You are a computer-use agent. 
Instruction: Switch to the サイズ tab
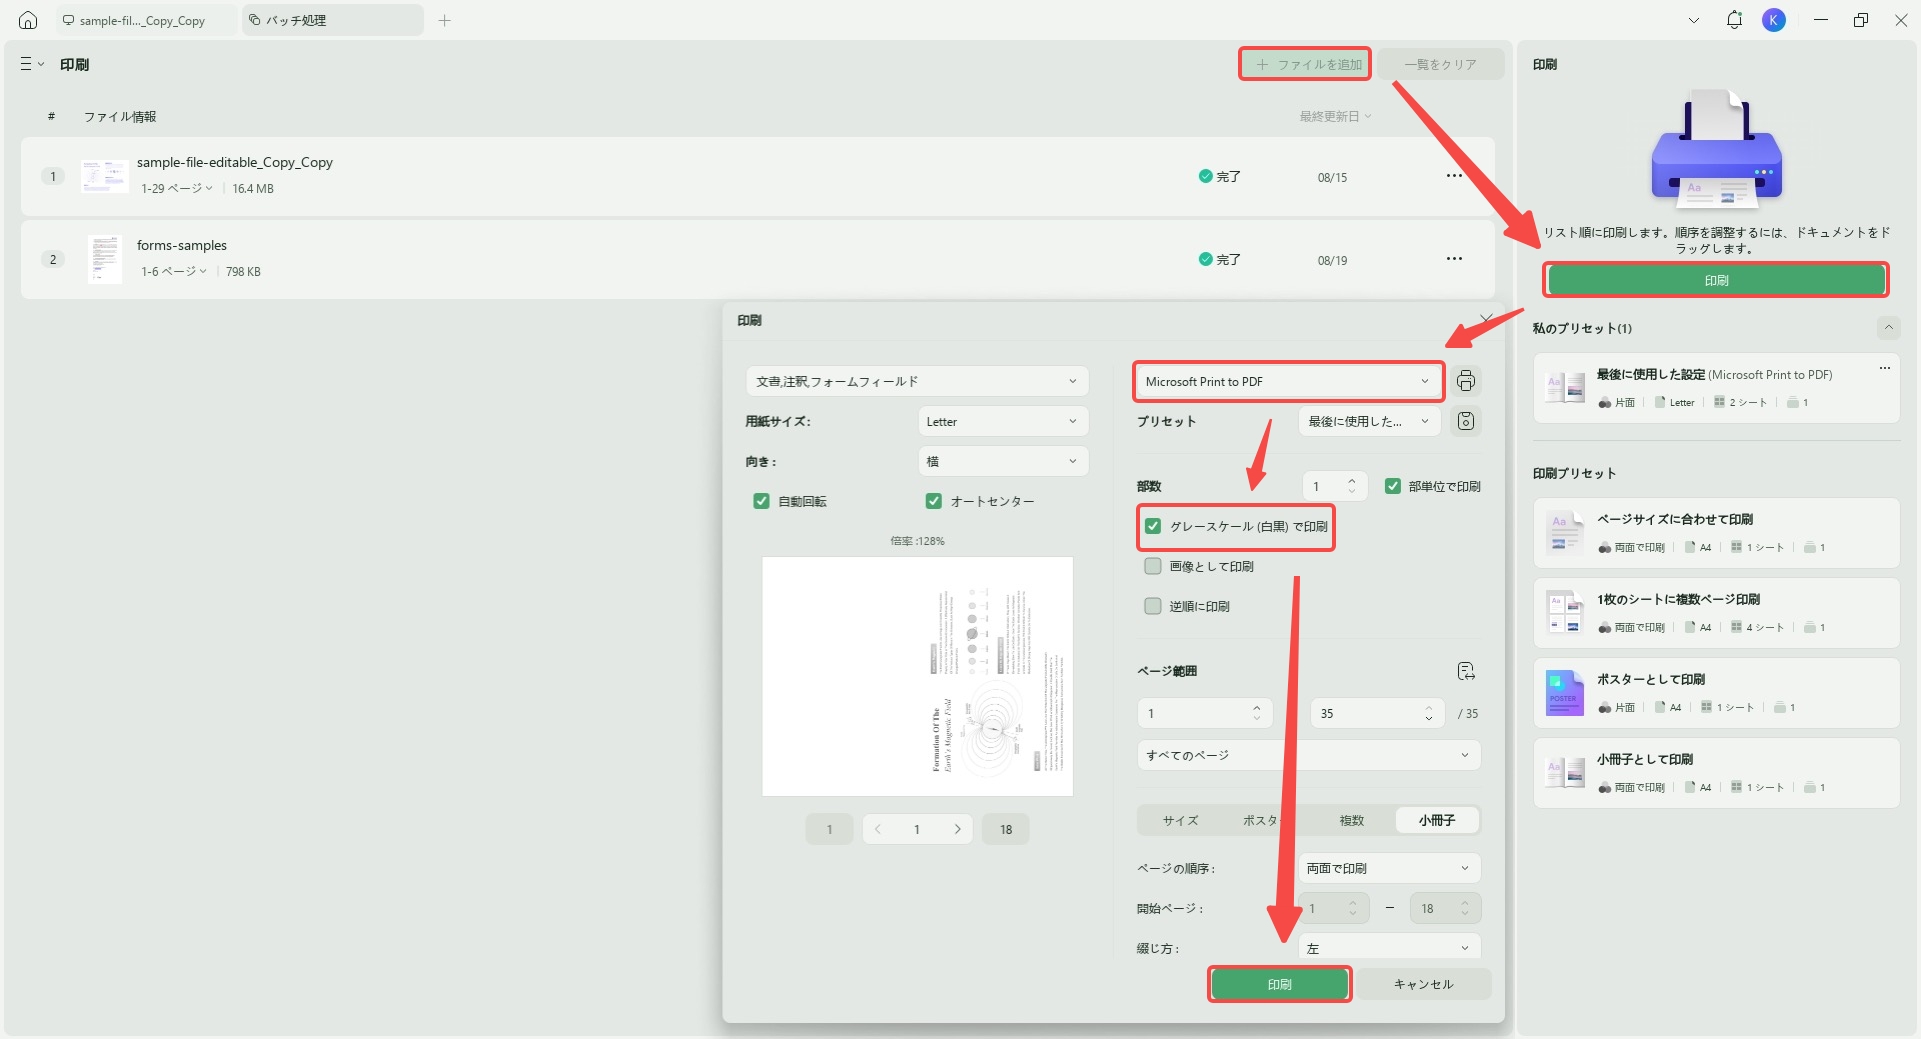click(1180, 820)
